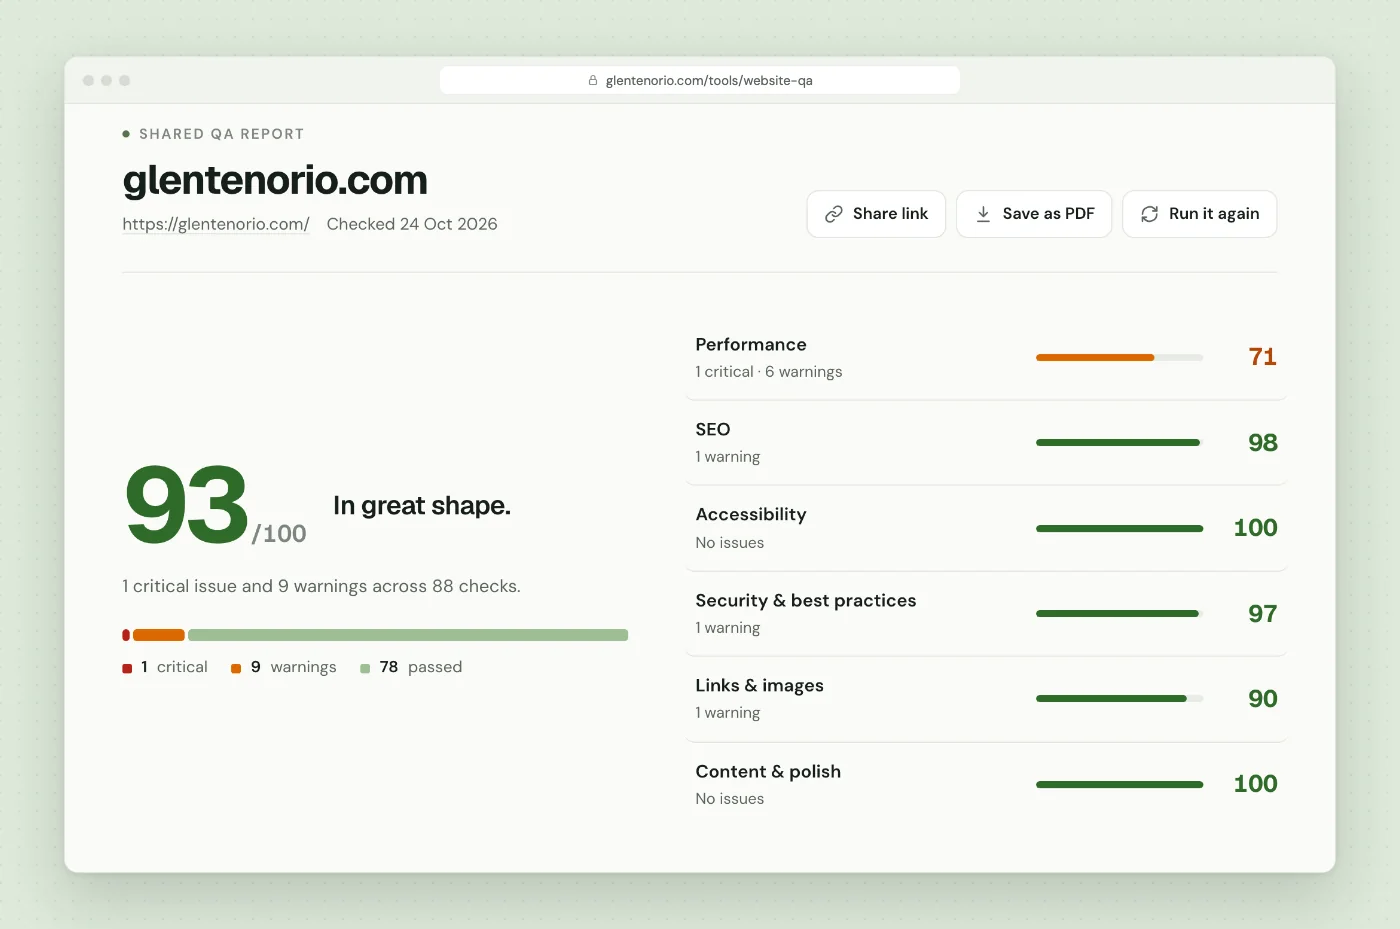Click the Links & images progress bar
The height and width of the screenshot is (929, 1400).
1119,698
